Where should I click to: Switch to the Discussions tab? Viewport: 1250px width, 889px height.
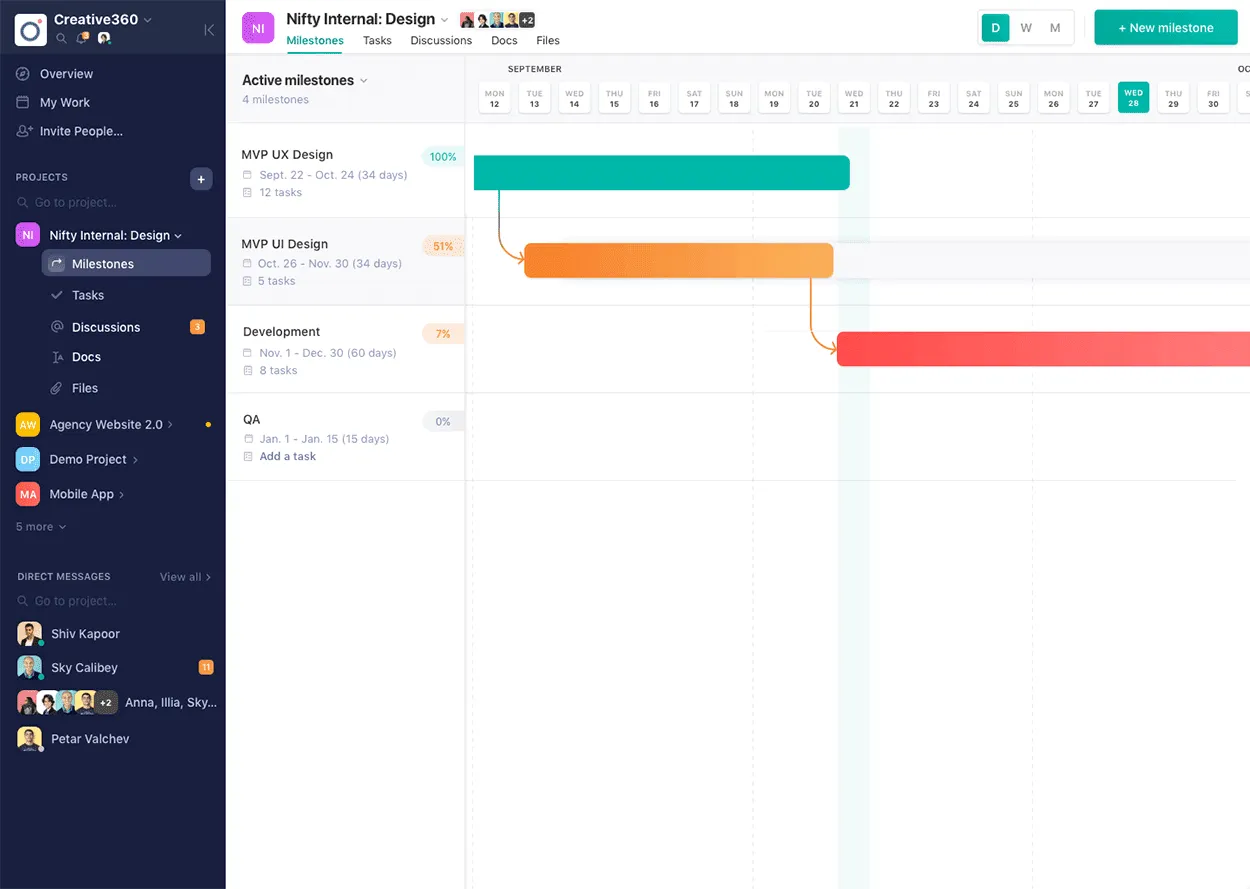point(440,41)
